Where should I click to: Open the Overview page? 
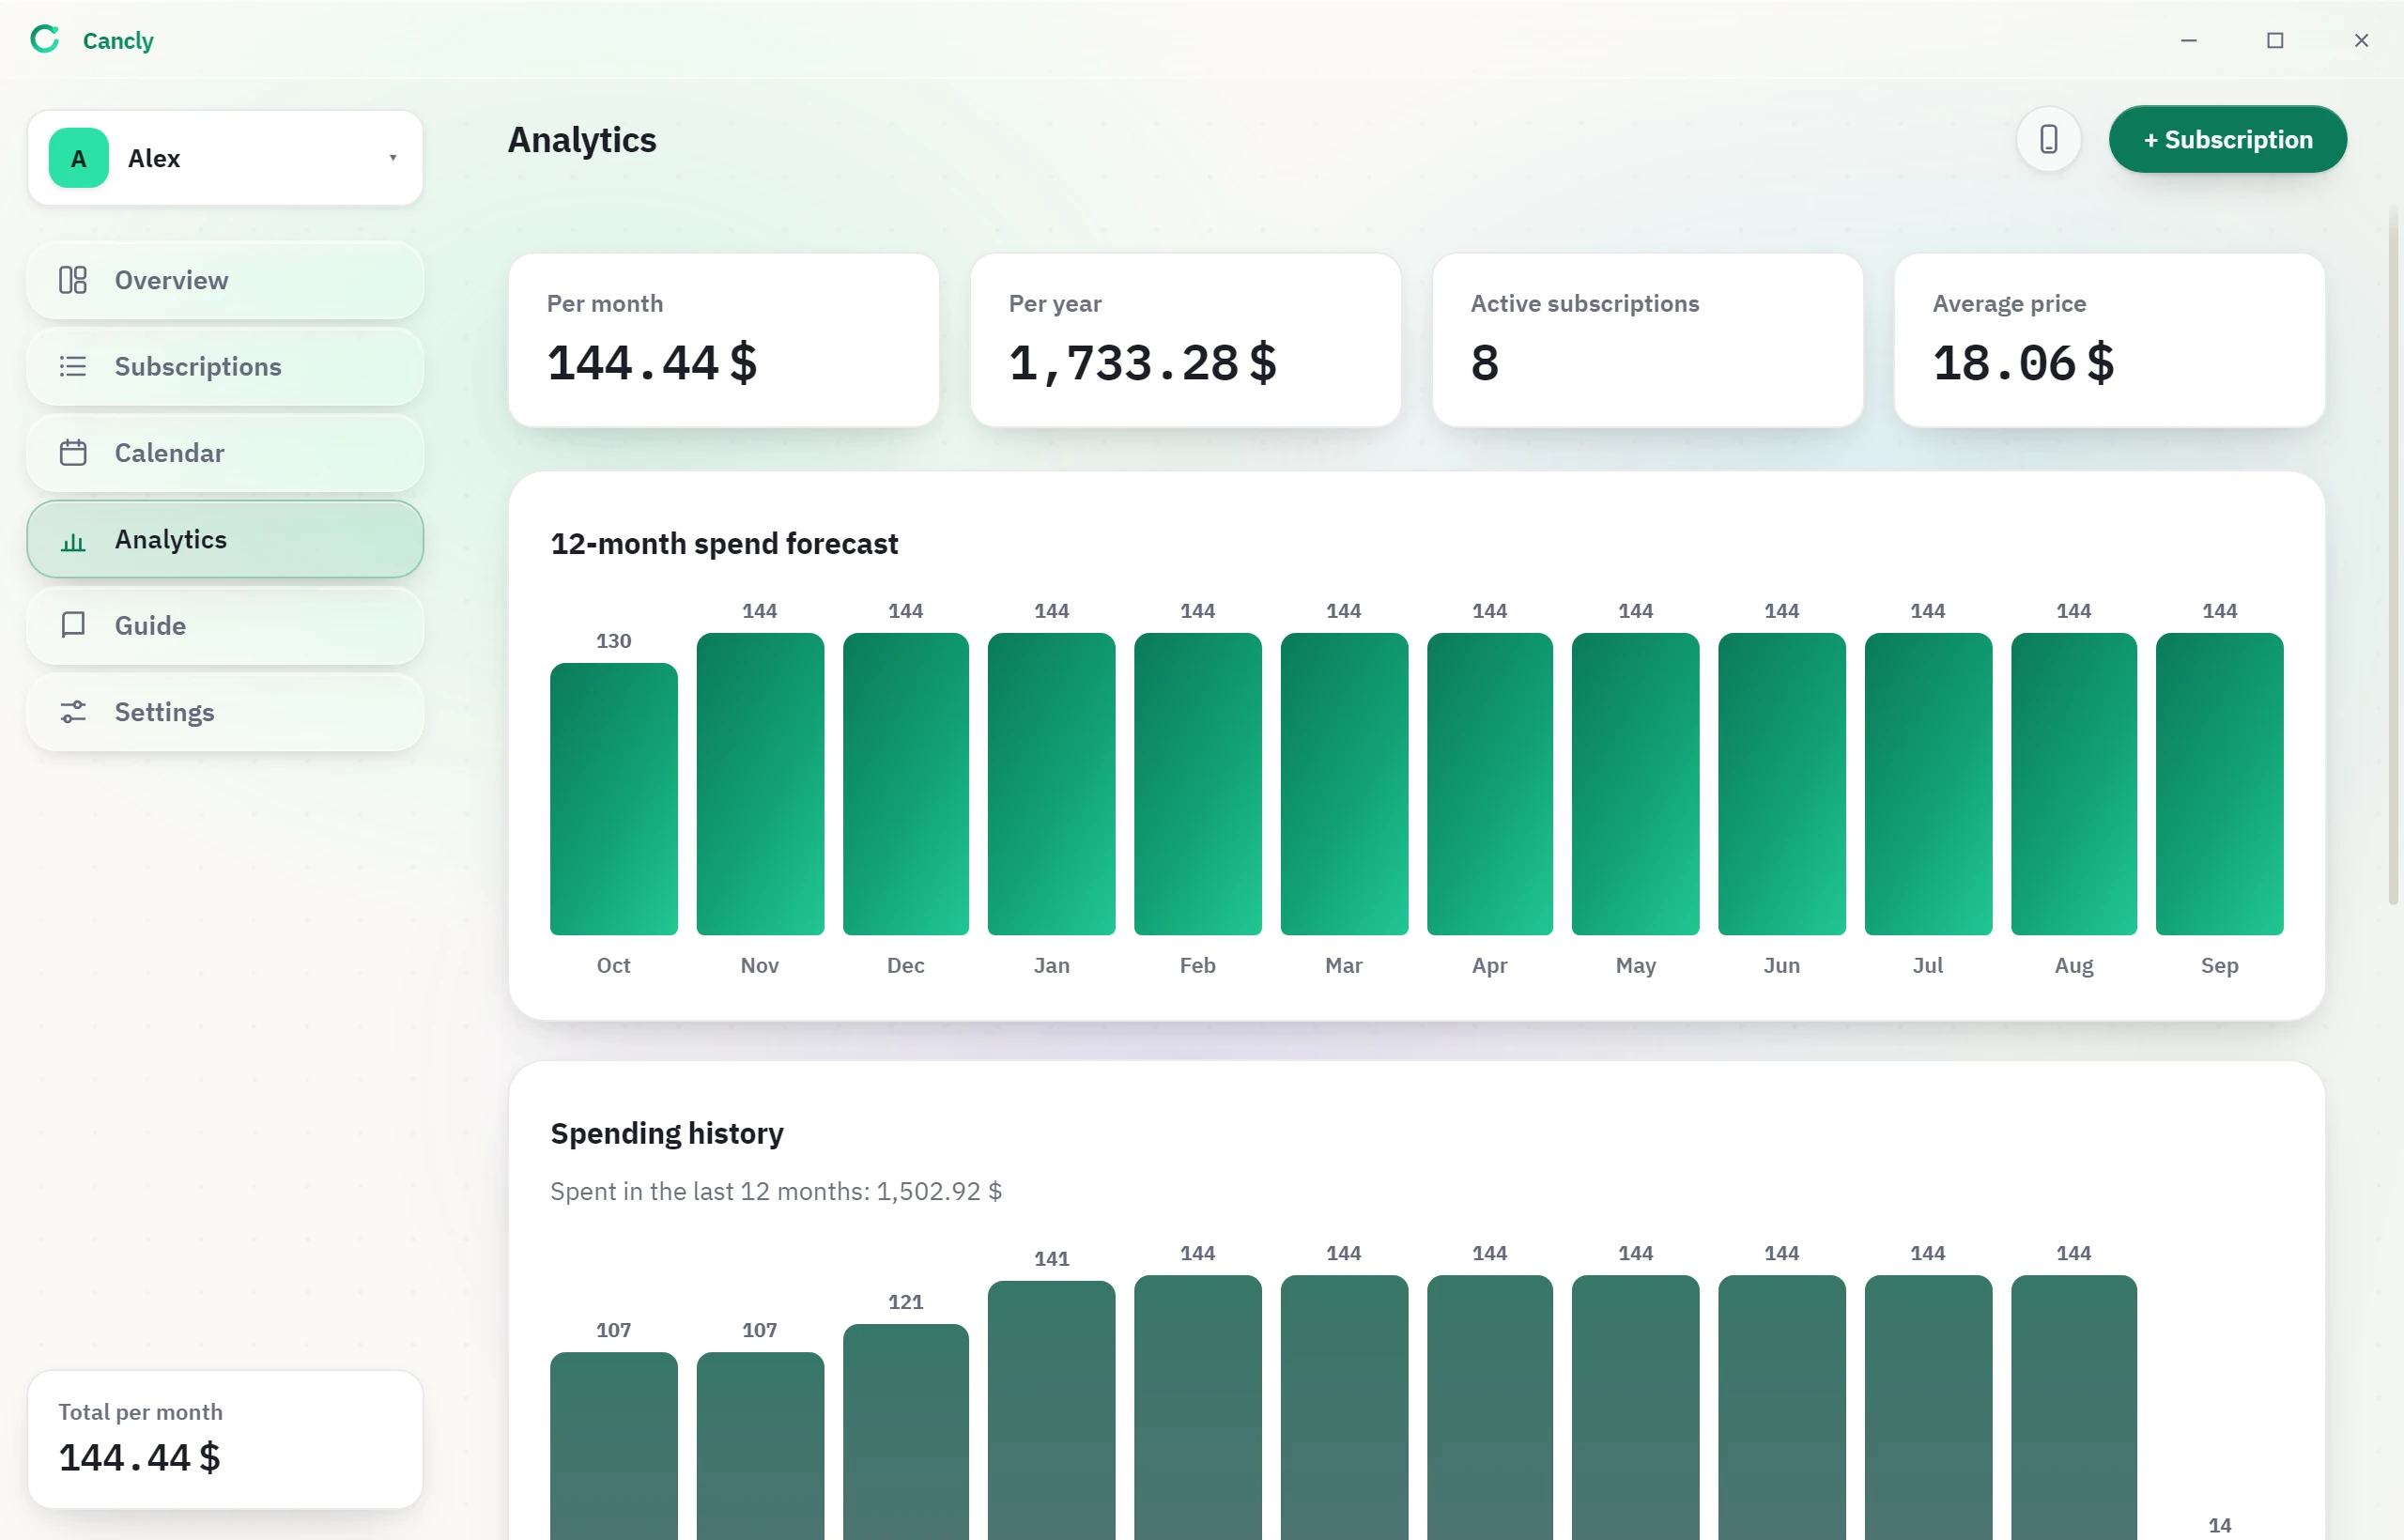225,280
